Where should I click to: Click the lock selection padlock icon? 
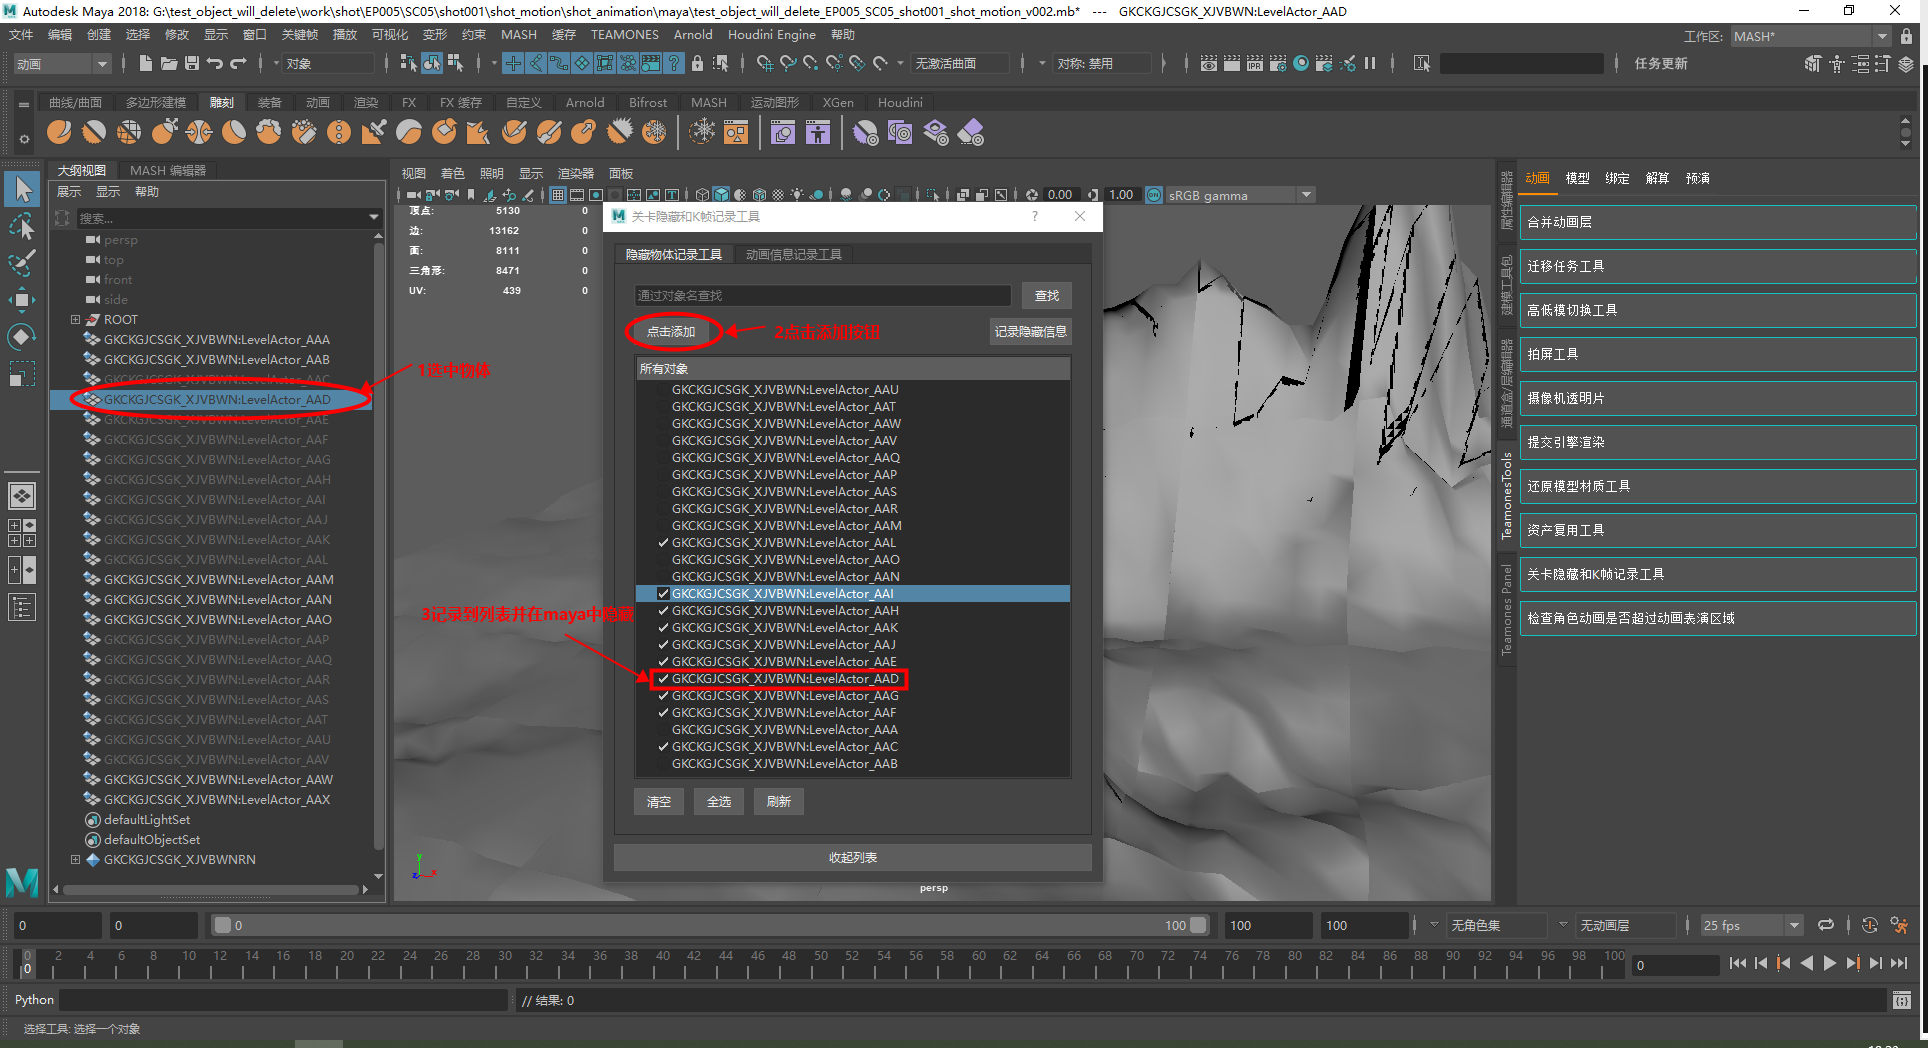coord(697,63)
